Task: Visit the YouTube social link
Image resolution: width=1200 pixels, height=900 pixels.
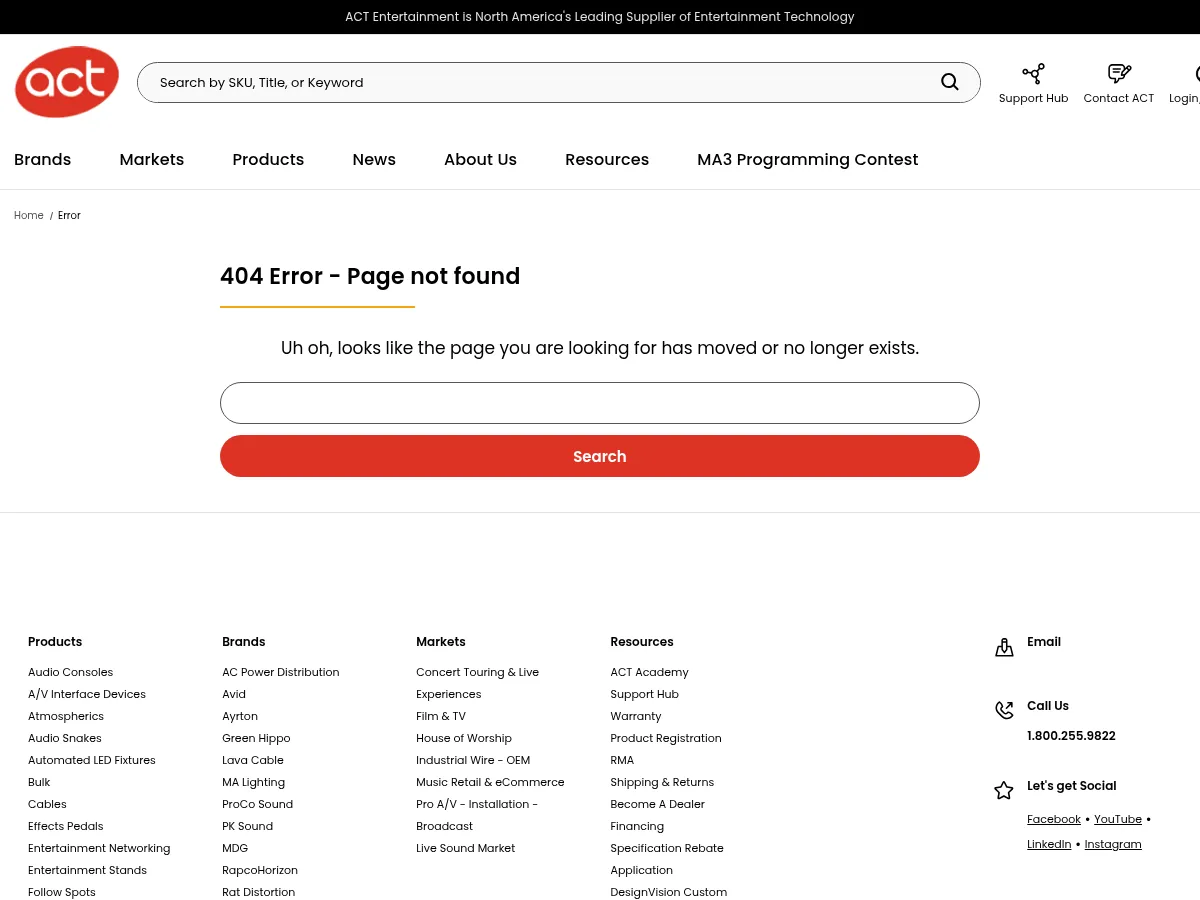Action: pyautogui.click(x=1117, y=819)
